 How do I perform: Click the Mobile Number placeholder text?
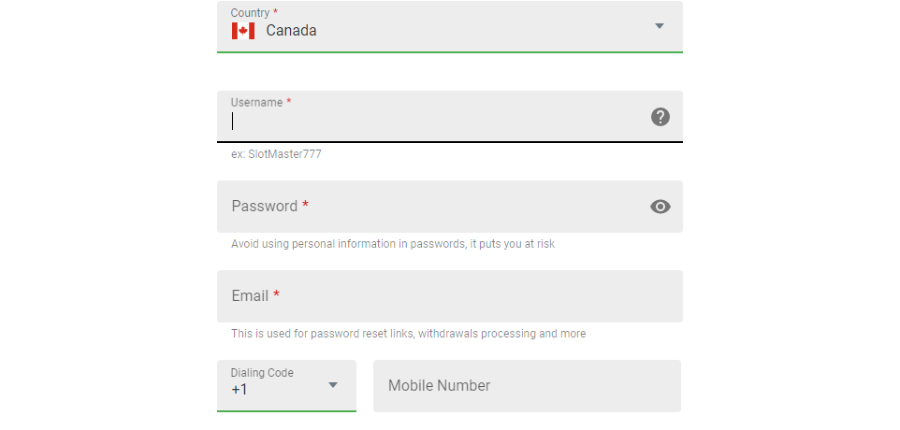point(439,386)
